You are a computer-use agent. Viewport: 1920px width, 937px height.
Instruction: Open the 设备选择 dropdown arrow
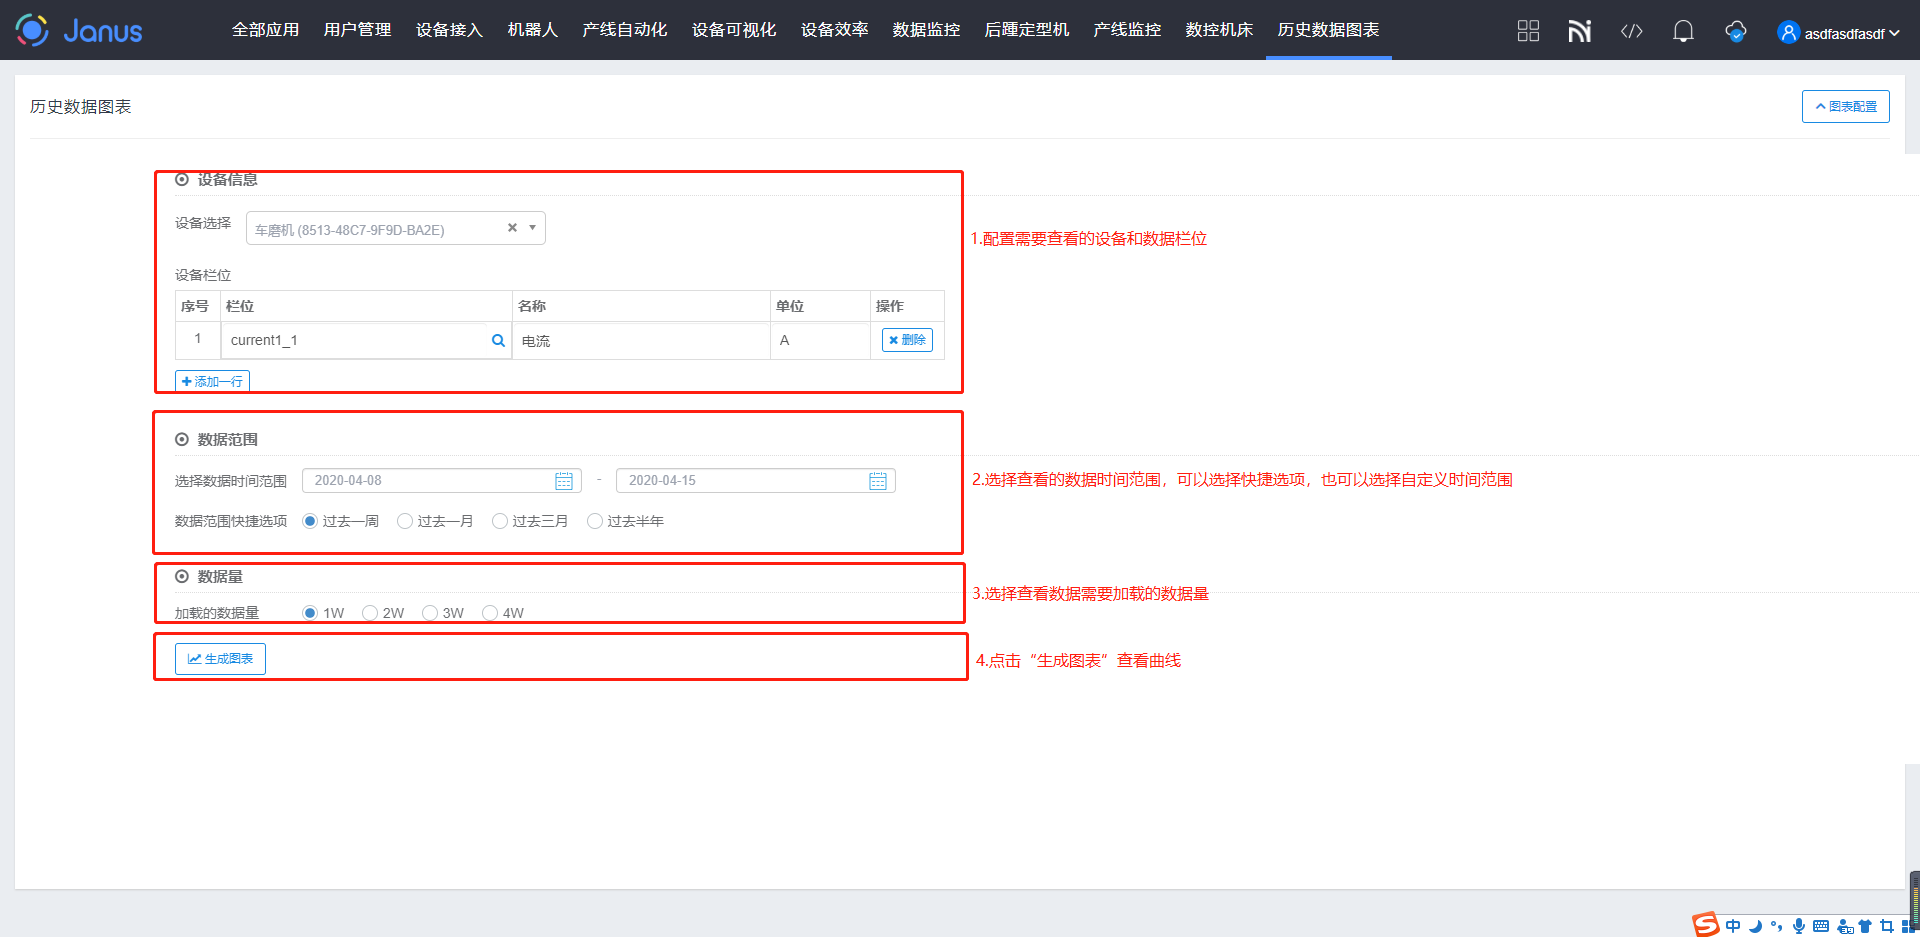532,228
